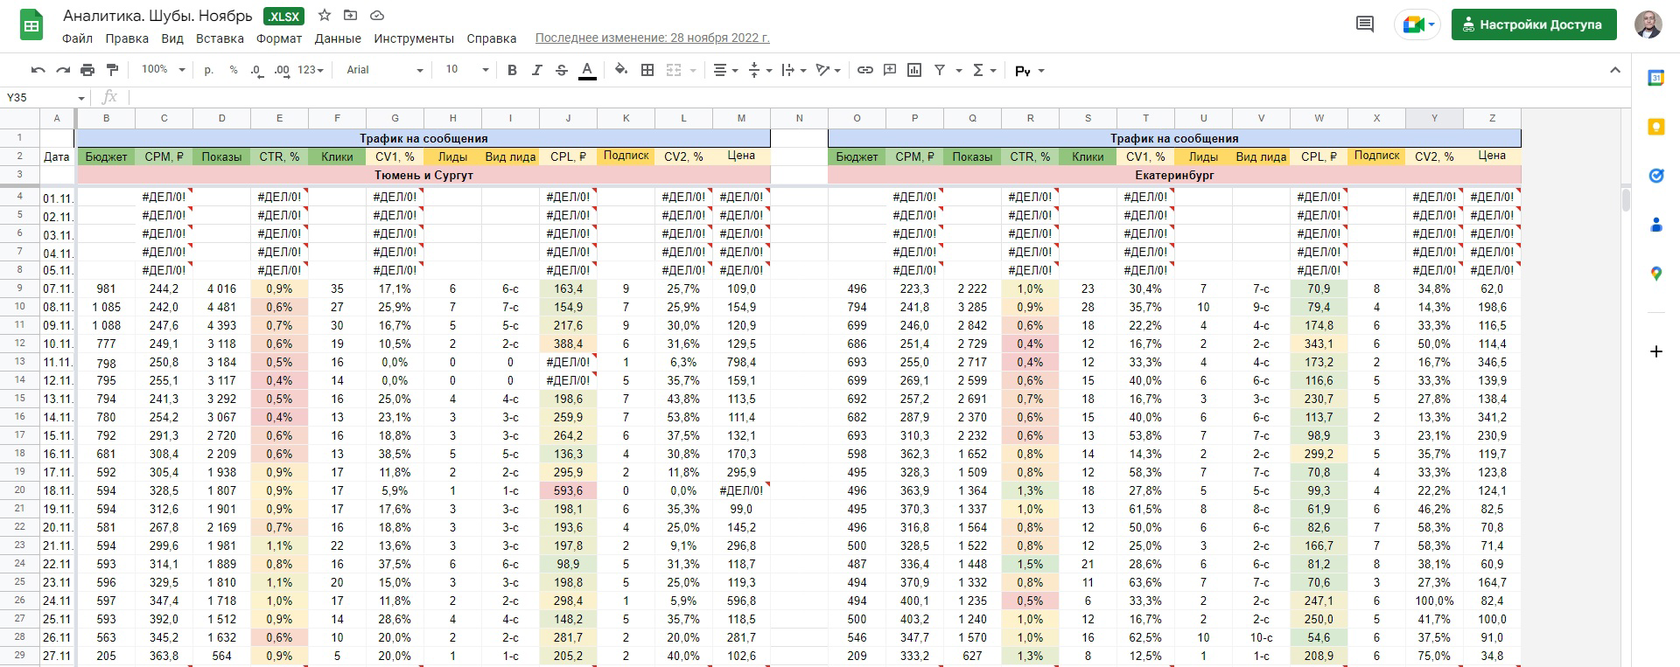Screen dimensions: 1680x667
Task: Select the paint format roller icon
Action: (x=112, y=70)
